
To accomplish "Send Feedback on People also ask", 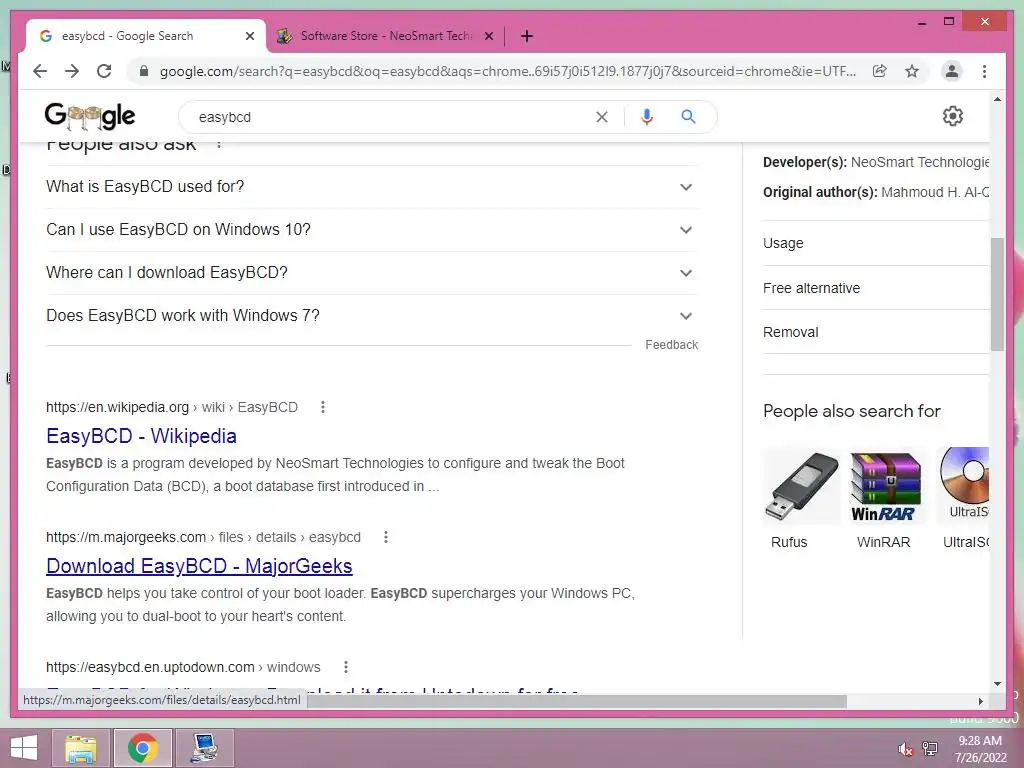I will 671,345.
